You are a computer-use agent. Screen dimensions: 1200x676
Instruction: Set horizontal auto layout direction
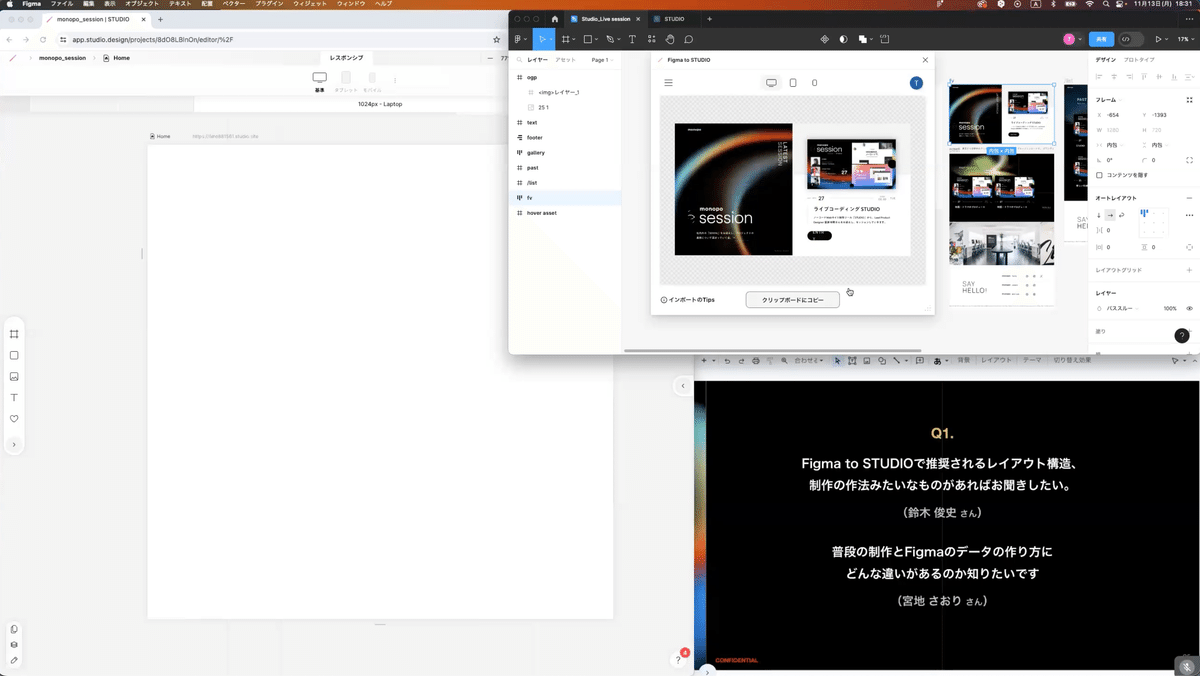[1110, 215]
